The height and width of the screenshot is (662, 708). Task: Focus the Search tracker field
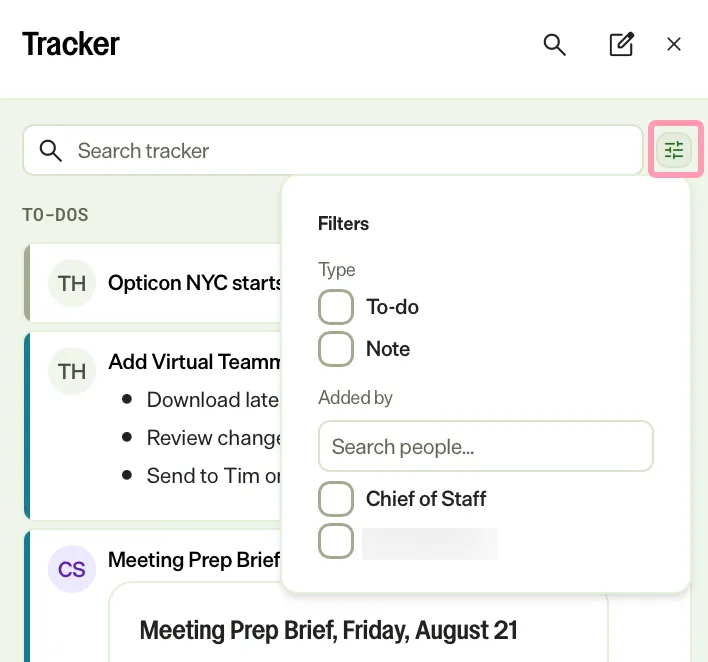click(333, 150)
